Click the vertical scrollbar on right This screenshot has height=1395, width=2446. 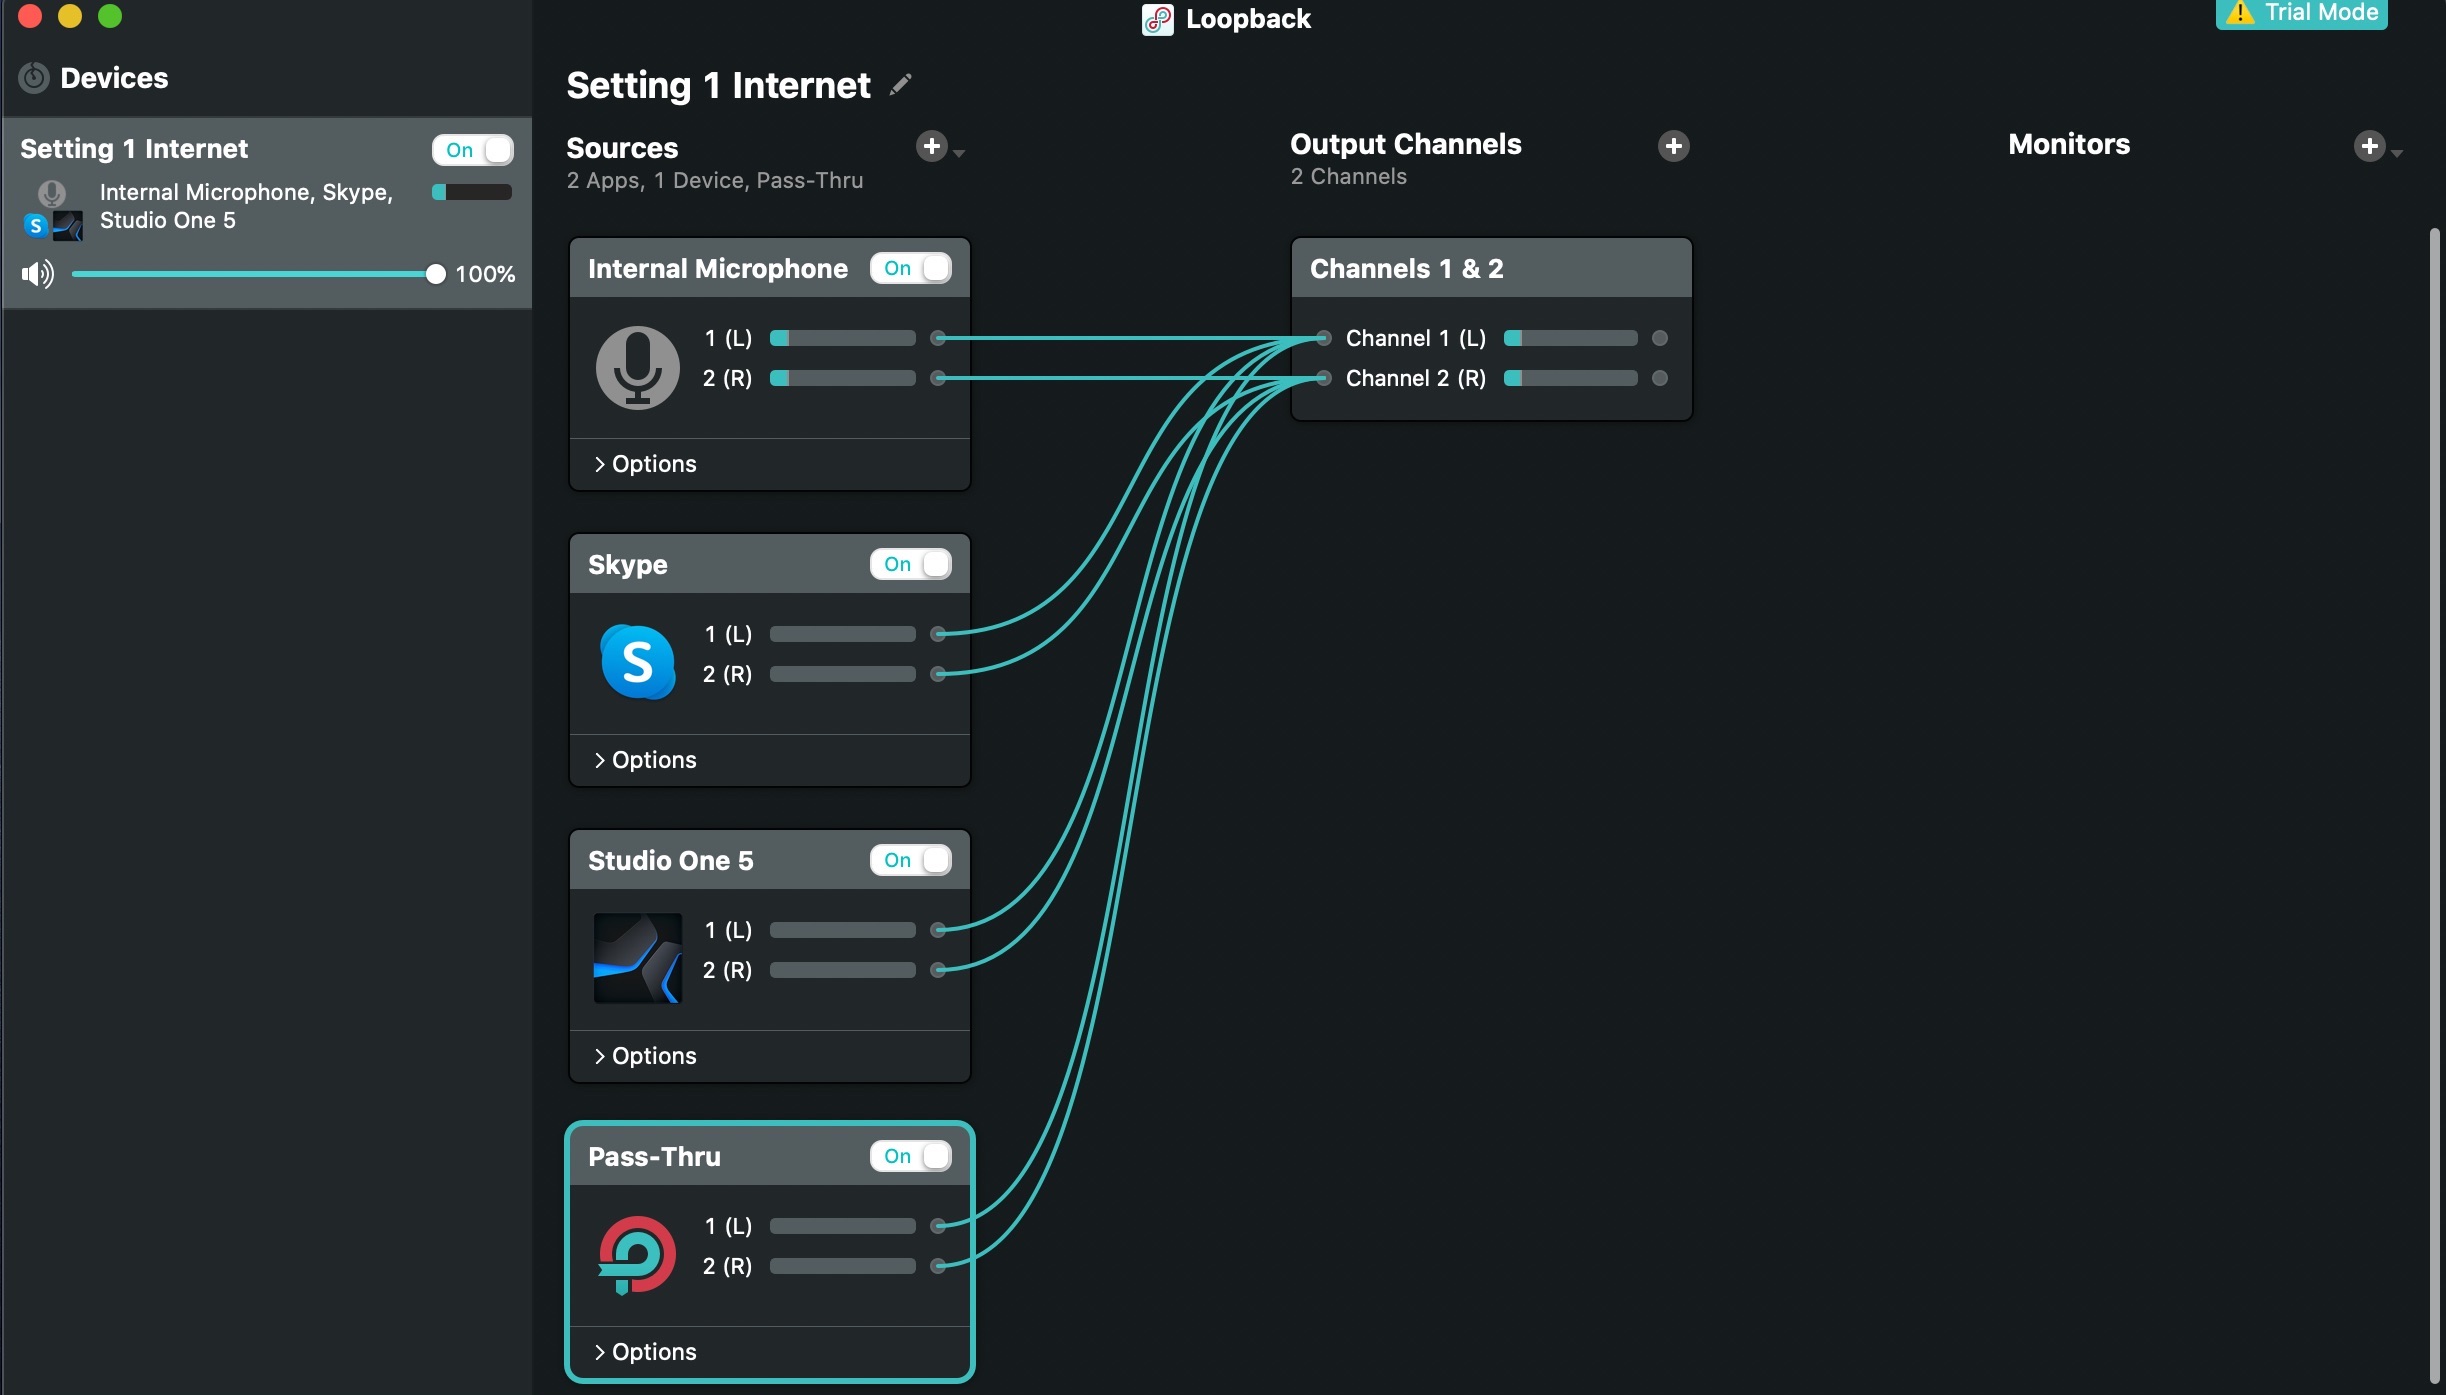pos(2435,808)
